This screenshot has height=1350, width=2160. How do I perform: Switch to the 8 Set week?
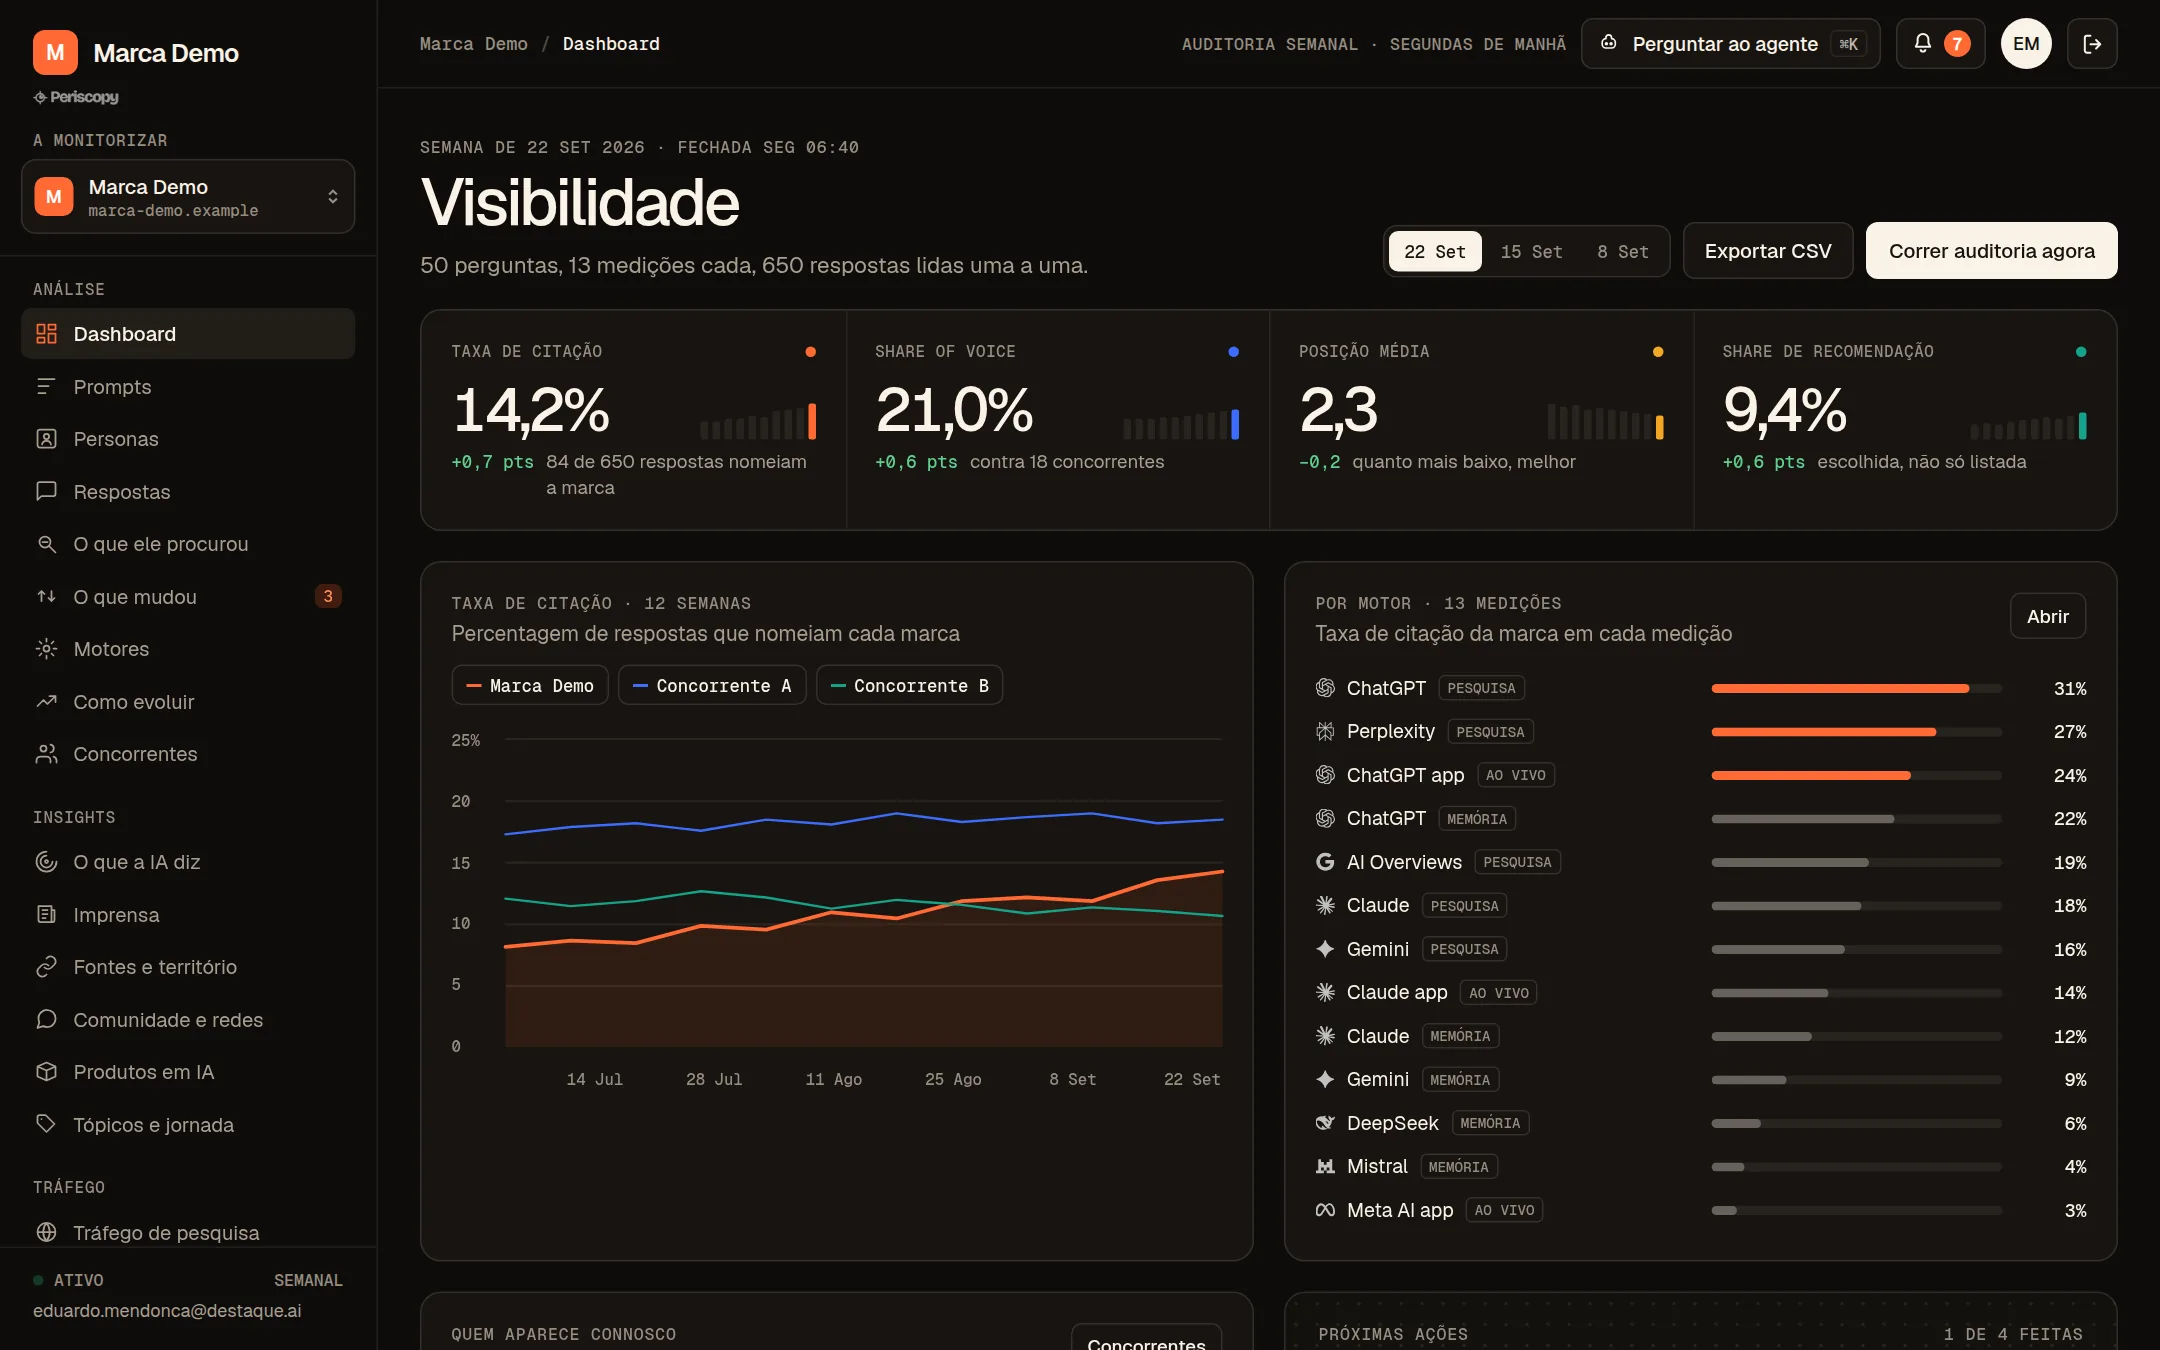tap(1623, 252)
